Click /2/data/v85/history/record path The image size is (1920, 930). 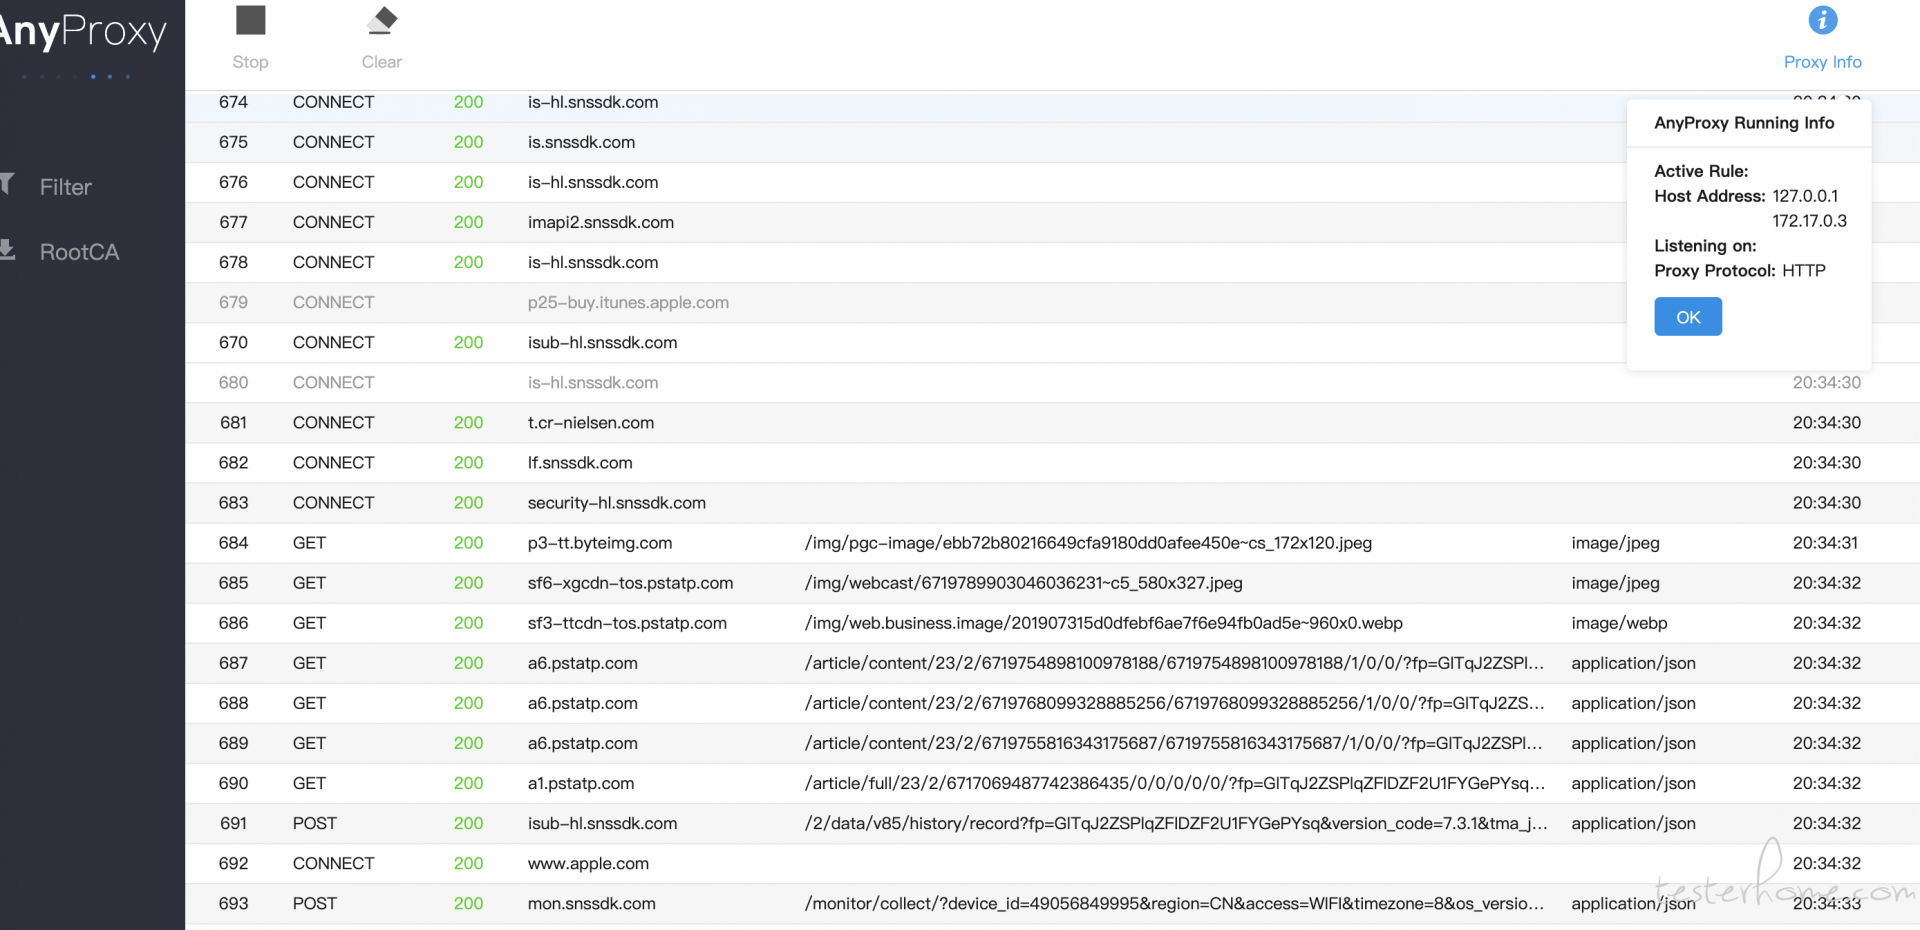point(1176,823)
